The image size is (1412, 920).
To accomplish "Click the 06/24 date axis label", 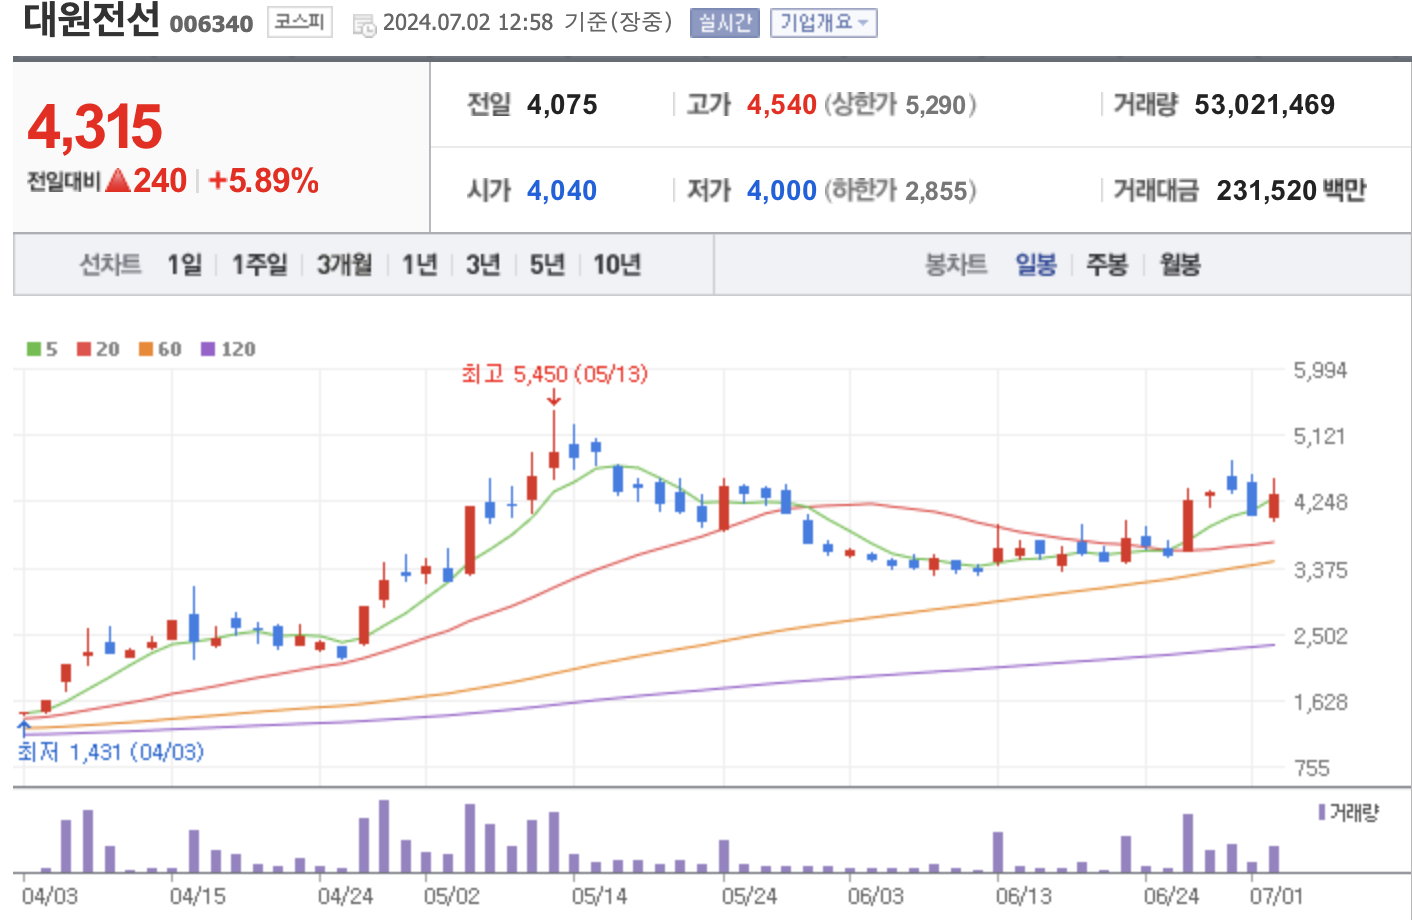I will pyautogui.click(x=1171, y=896).
